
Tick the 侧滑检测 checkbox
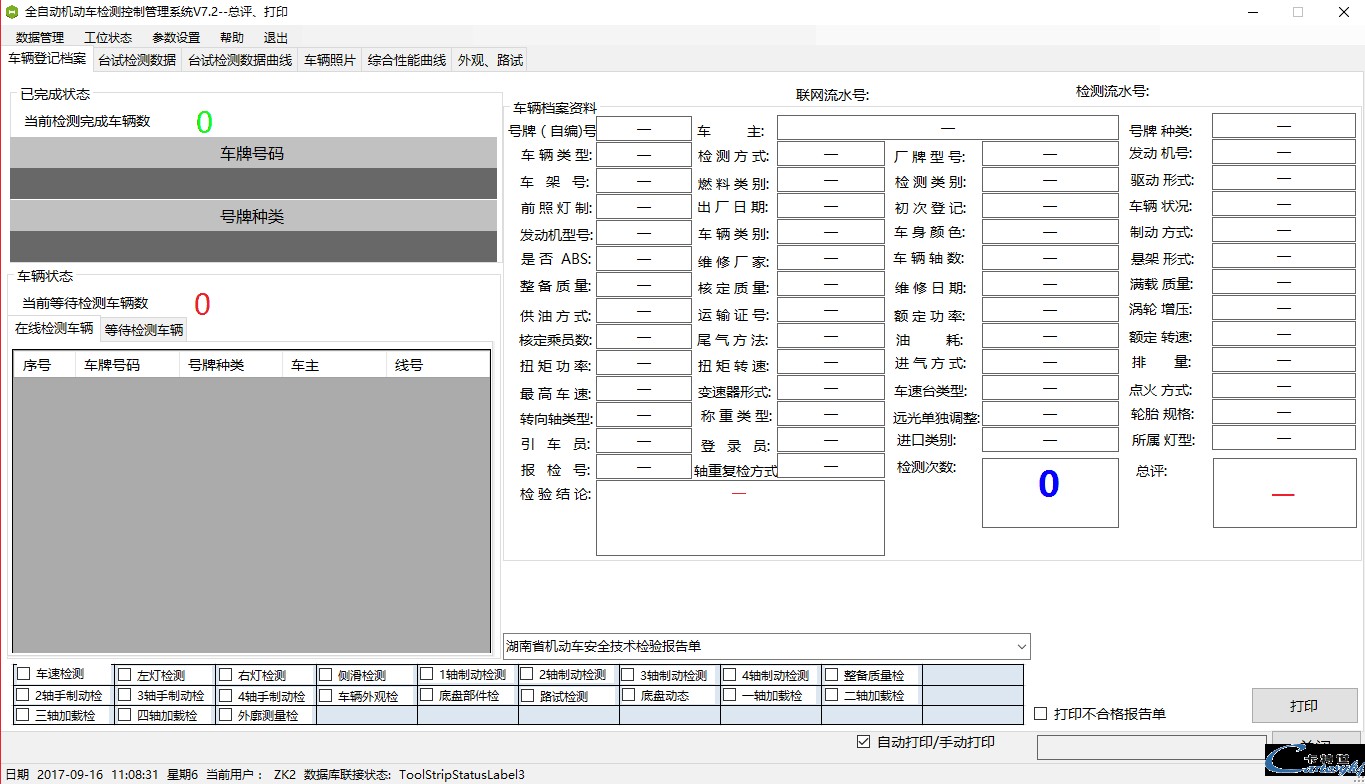click(326, 675)
